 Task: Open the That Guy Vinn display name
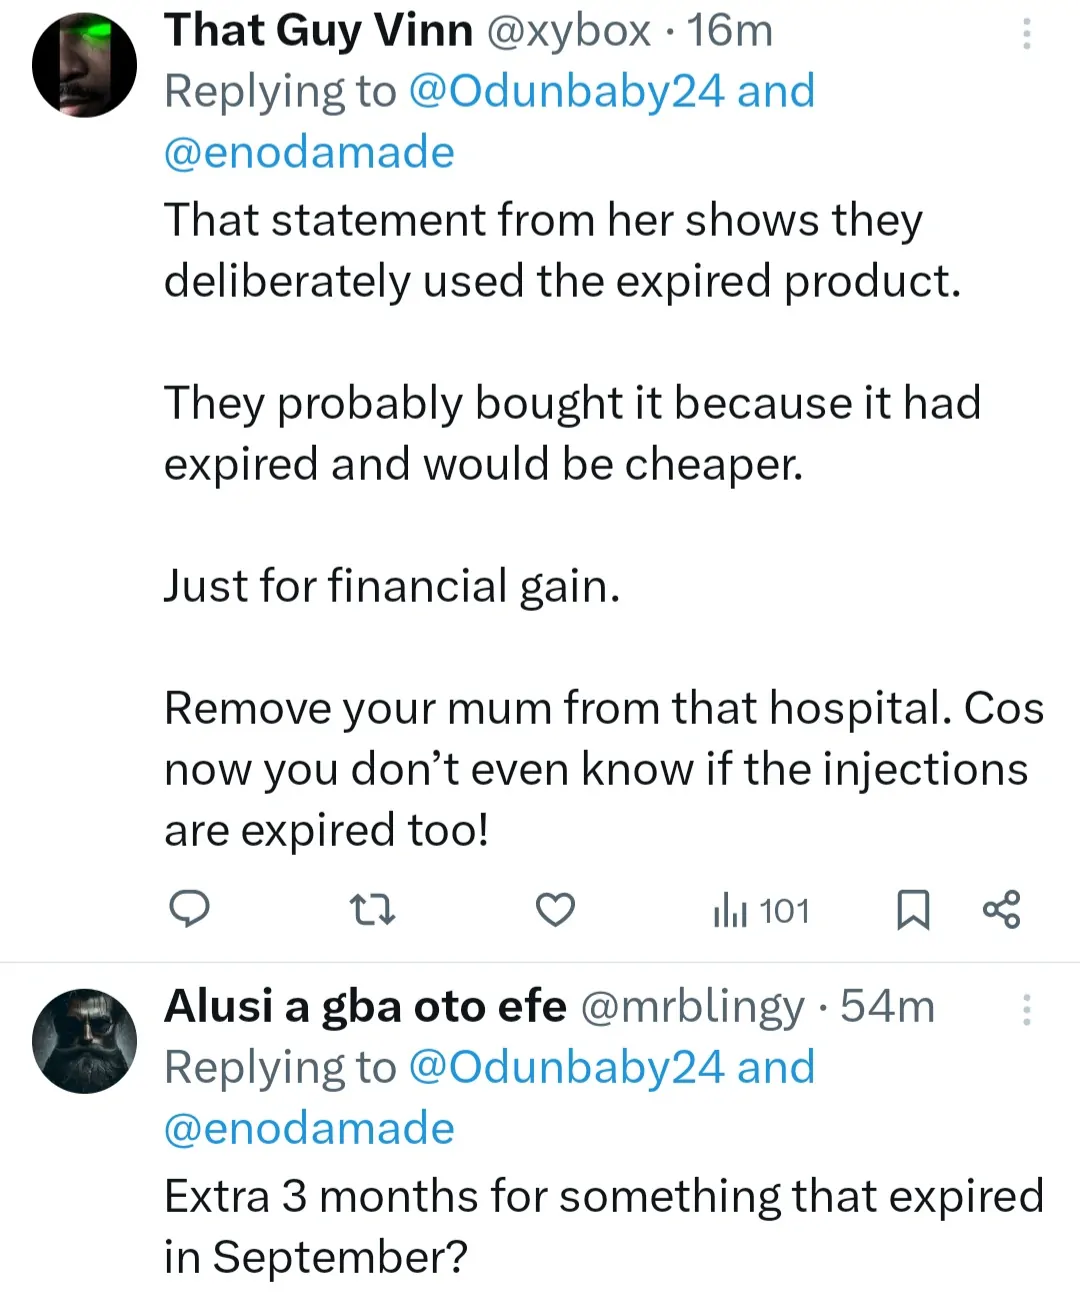(318, 30)
